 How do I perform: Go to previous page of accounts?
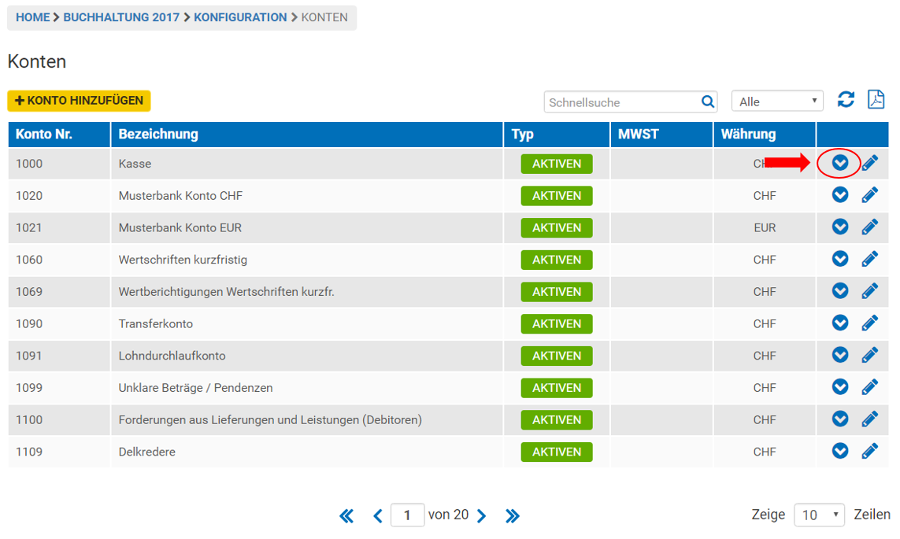(x=377, y=515)
